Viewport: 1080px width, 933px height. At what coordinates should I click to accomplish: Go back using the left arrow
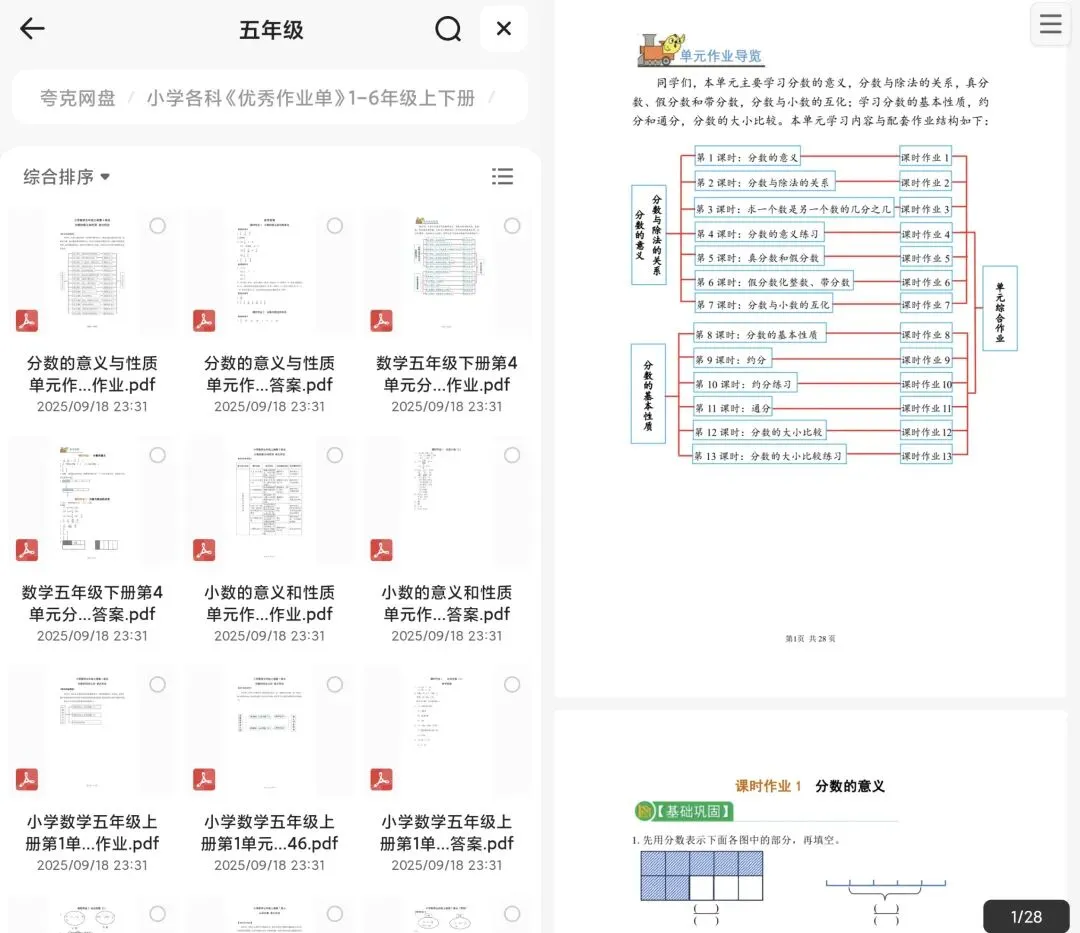(32, 29)
